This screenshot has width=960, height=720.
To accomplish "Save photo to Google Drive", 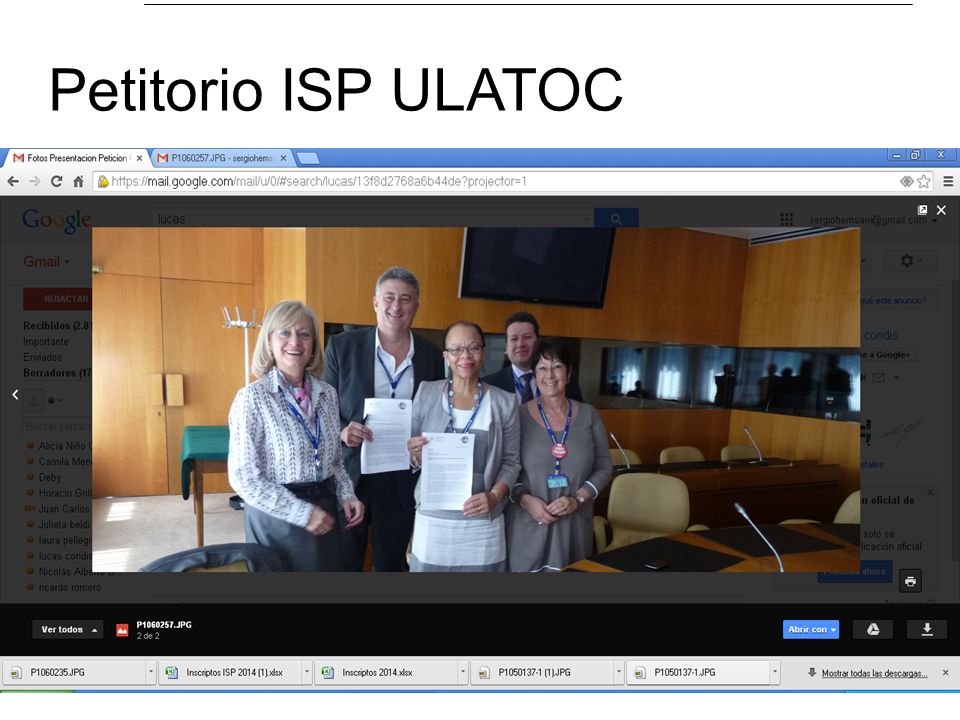I will coord(873,629).
